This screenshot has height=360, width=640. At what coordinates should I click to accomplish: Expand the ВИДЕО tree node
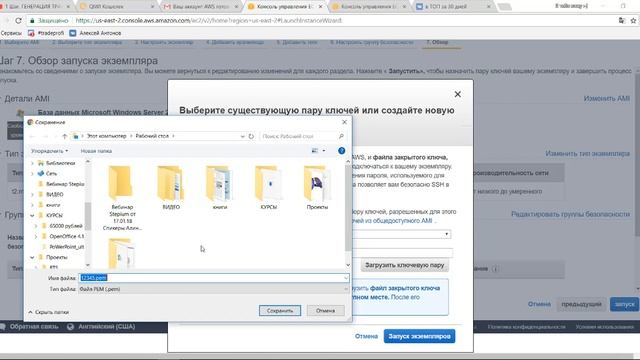(x=32, y=195)
